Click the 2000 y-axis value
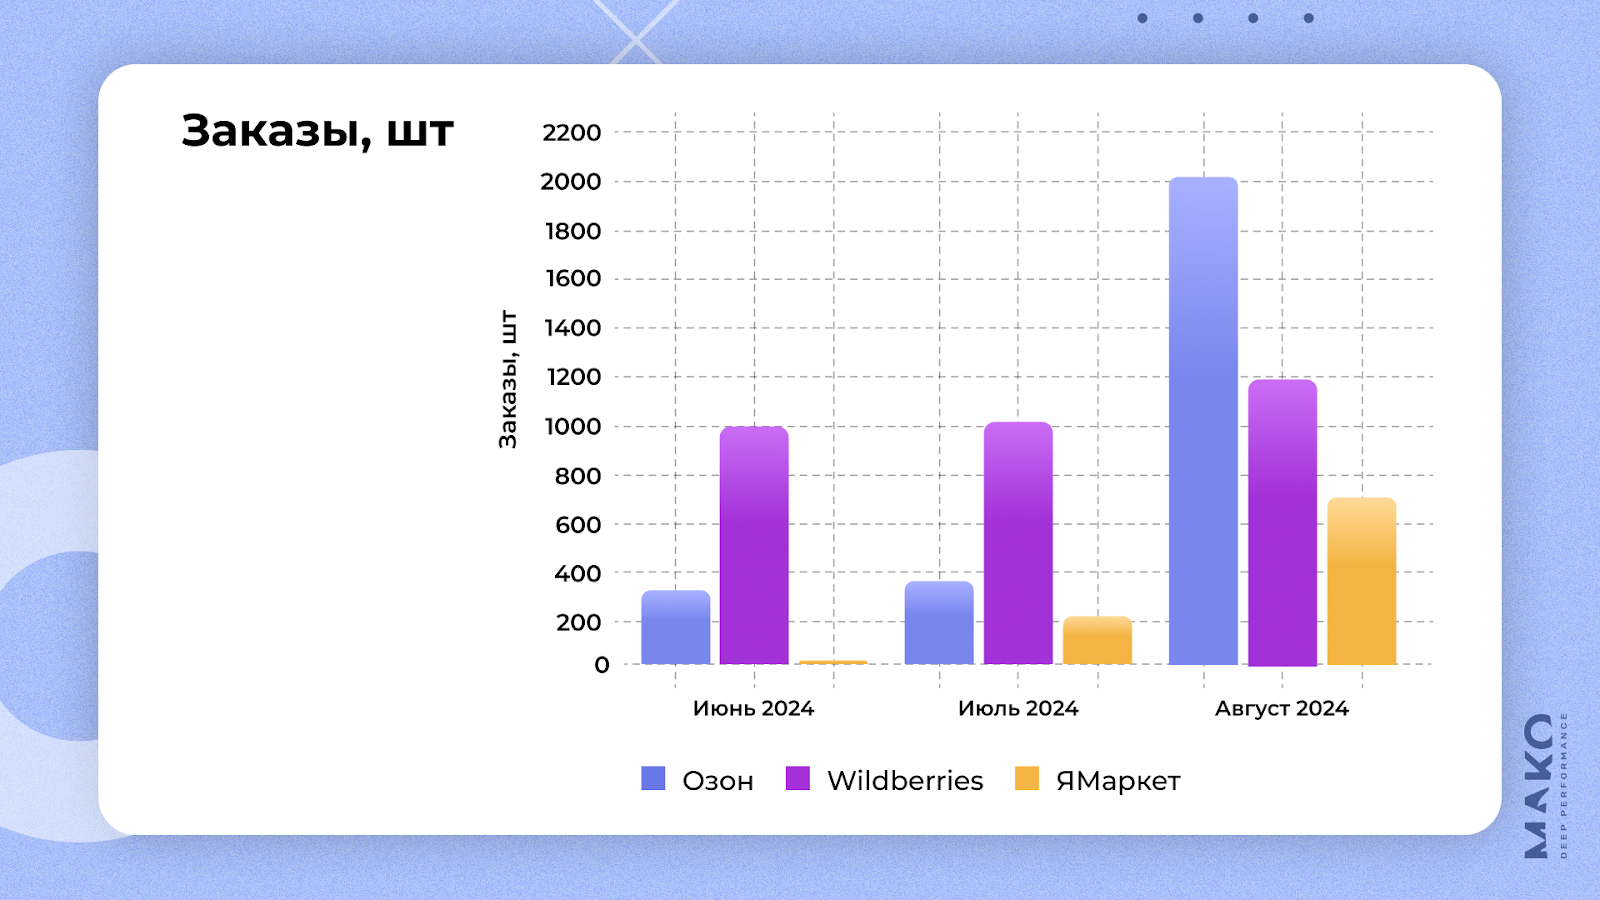The height and width of the screenshot is (900, 1600). [x=571, y=181]
